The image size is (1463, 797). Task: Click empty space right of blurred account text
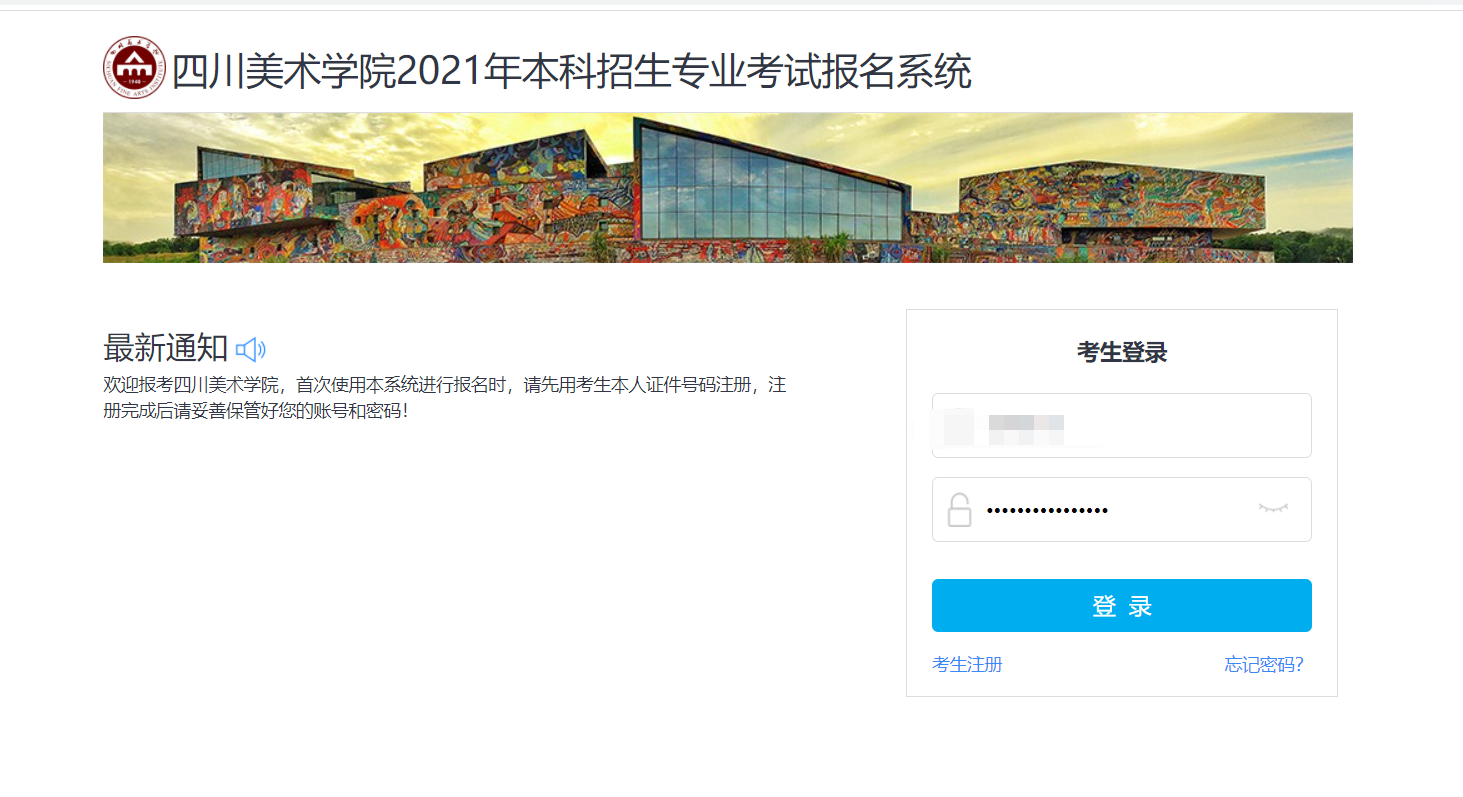pos(1200,426)
